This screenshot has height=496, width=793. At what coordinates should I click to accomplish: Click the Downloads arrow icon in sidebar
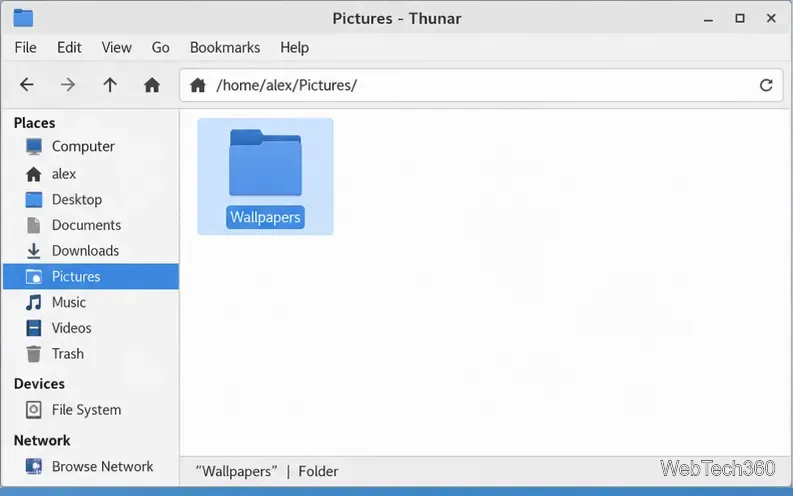[34, 251]
